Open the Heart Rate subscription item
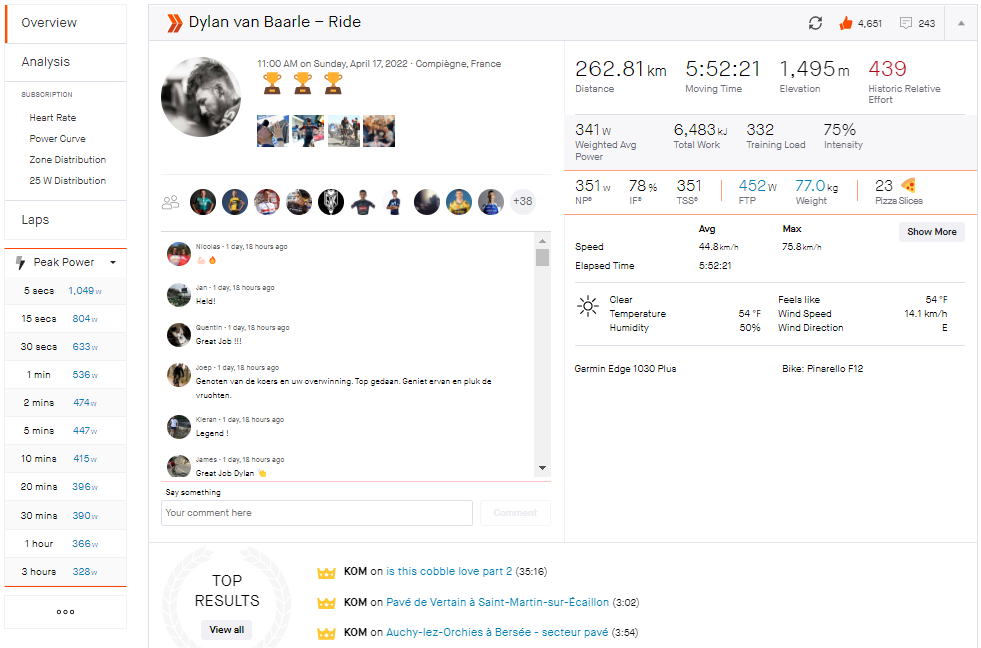The height and width of the screenshot is (648, 981). [x=52, y=118]
